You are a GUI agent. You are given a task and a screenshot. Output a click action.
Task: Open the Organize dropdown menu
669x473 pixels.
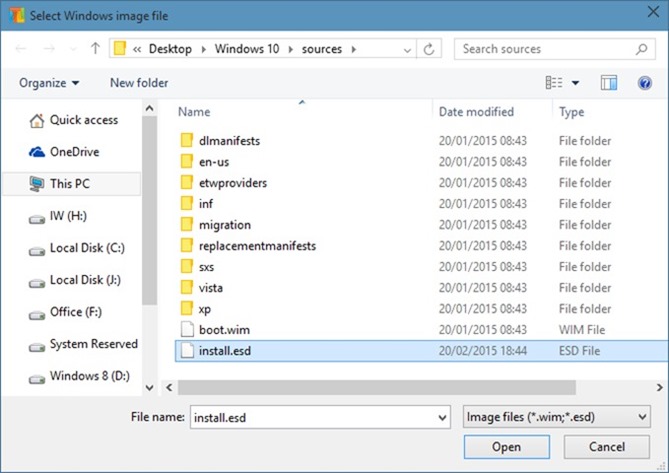pos(49,83)
